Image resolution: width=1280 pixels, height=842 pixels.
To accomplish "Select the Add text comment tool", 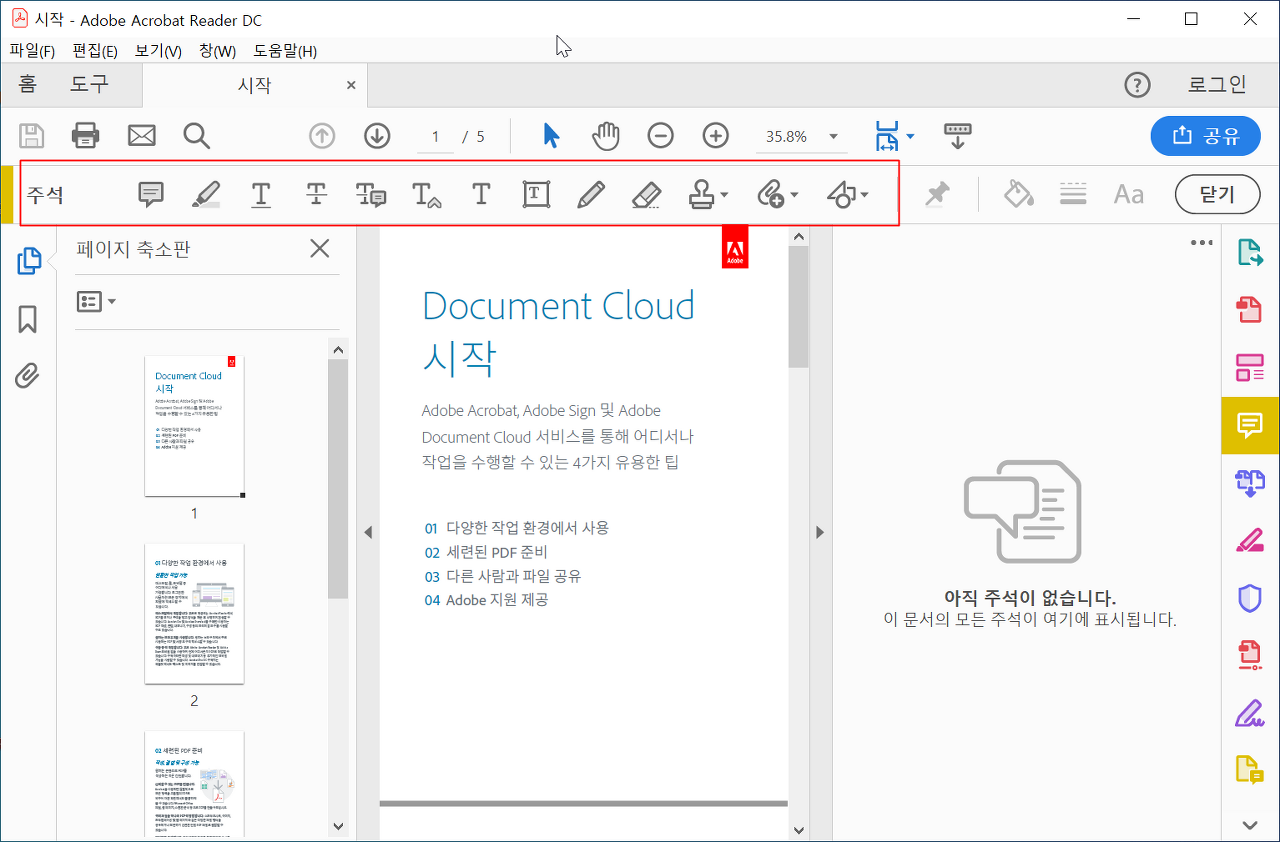I will tap(481, 194).
